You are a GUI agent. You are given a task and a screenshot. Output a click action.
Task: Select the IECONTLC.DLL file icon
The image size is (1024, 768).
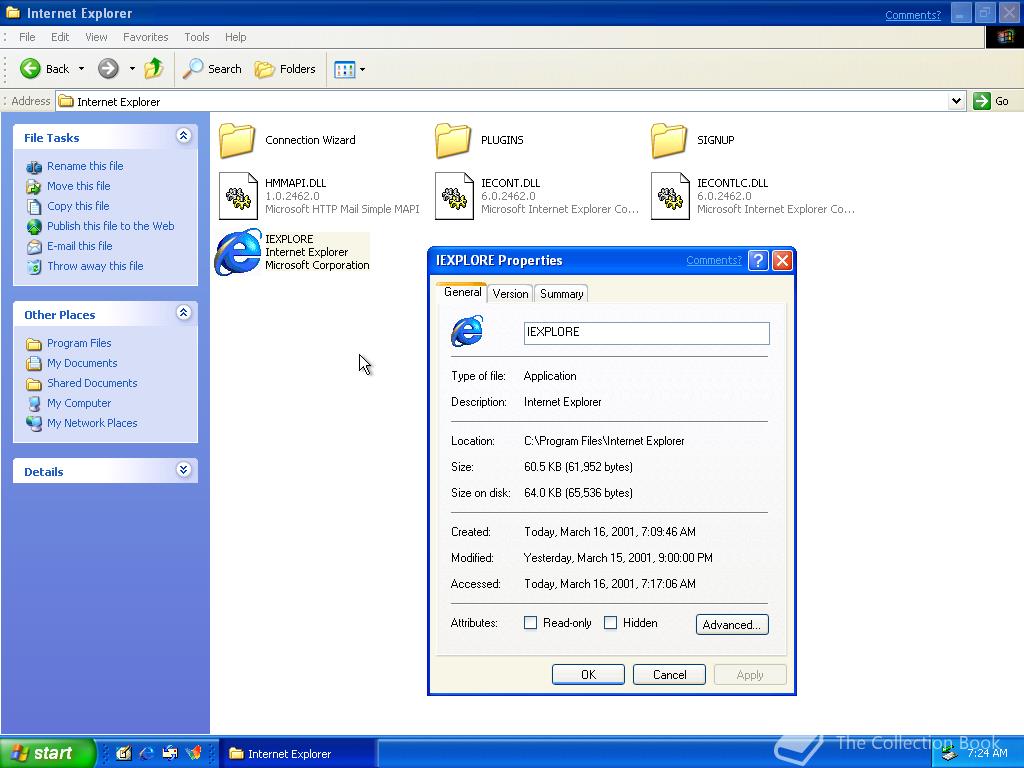(671, 196)
